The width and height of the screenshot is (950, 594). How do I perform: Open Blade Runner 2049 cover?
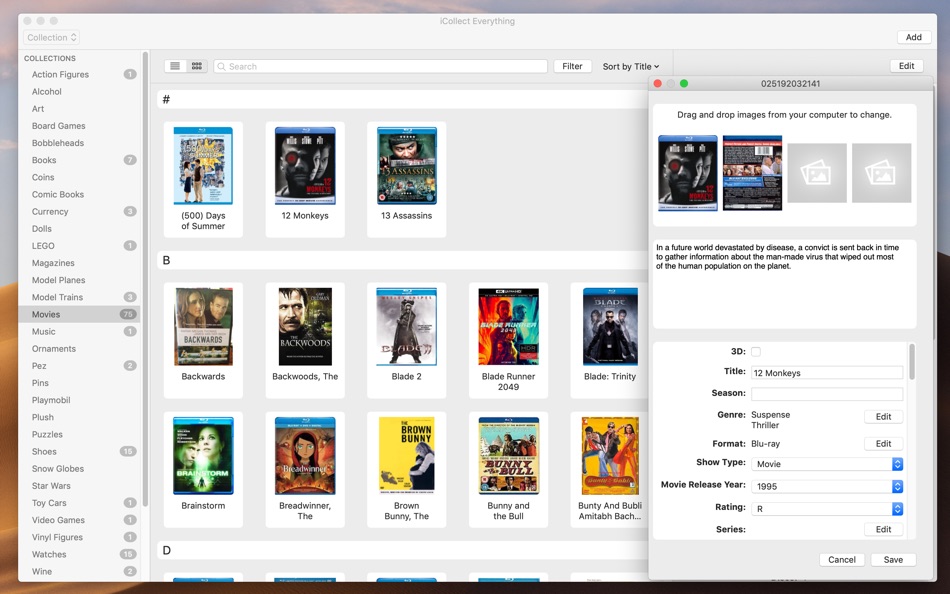508,327
